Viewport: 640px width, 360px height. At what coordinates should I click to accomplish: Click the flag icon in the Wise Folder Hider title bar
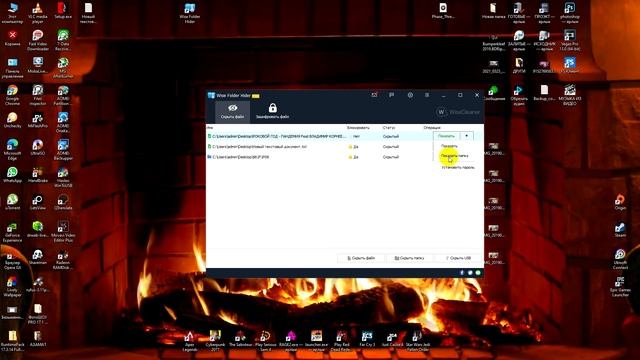(391, 95)
